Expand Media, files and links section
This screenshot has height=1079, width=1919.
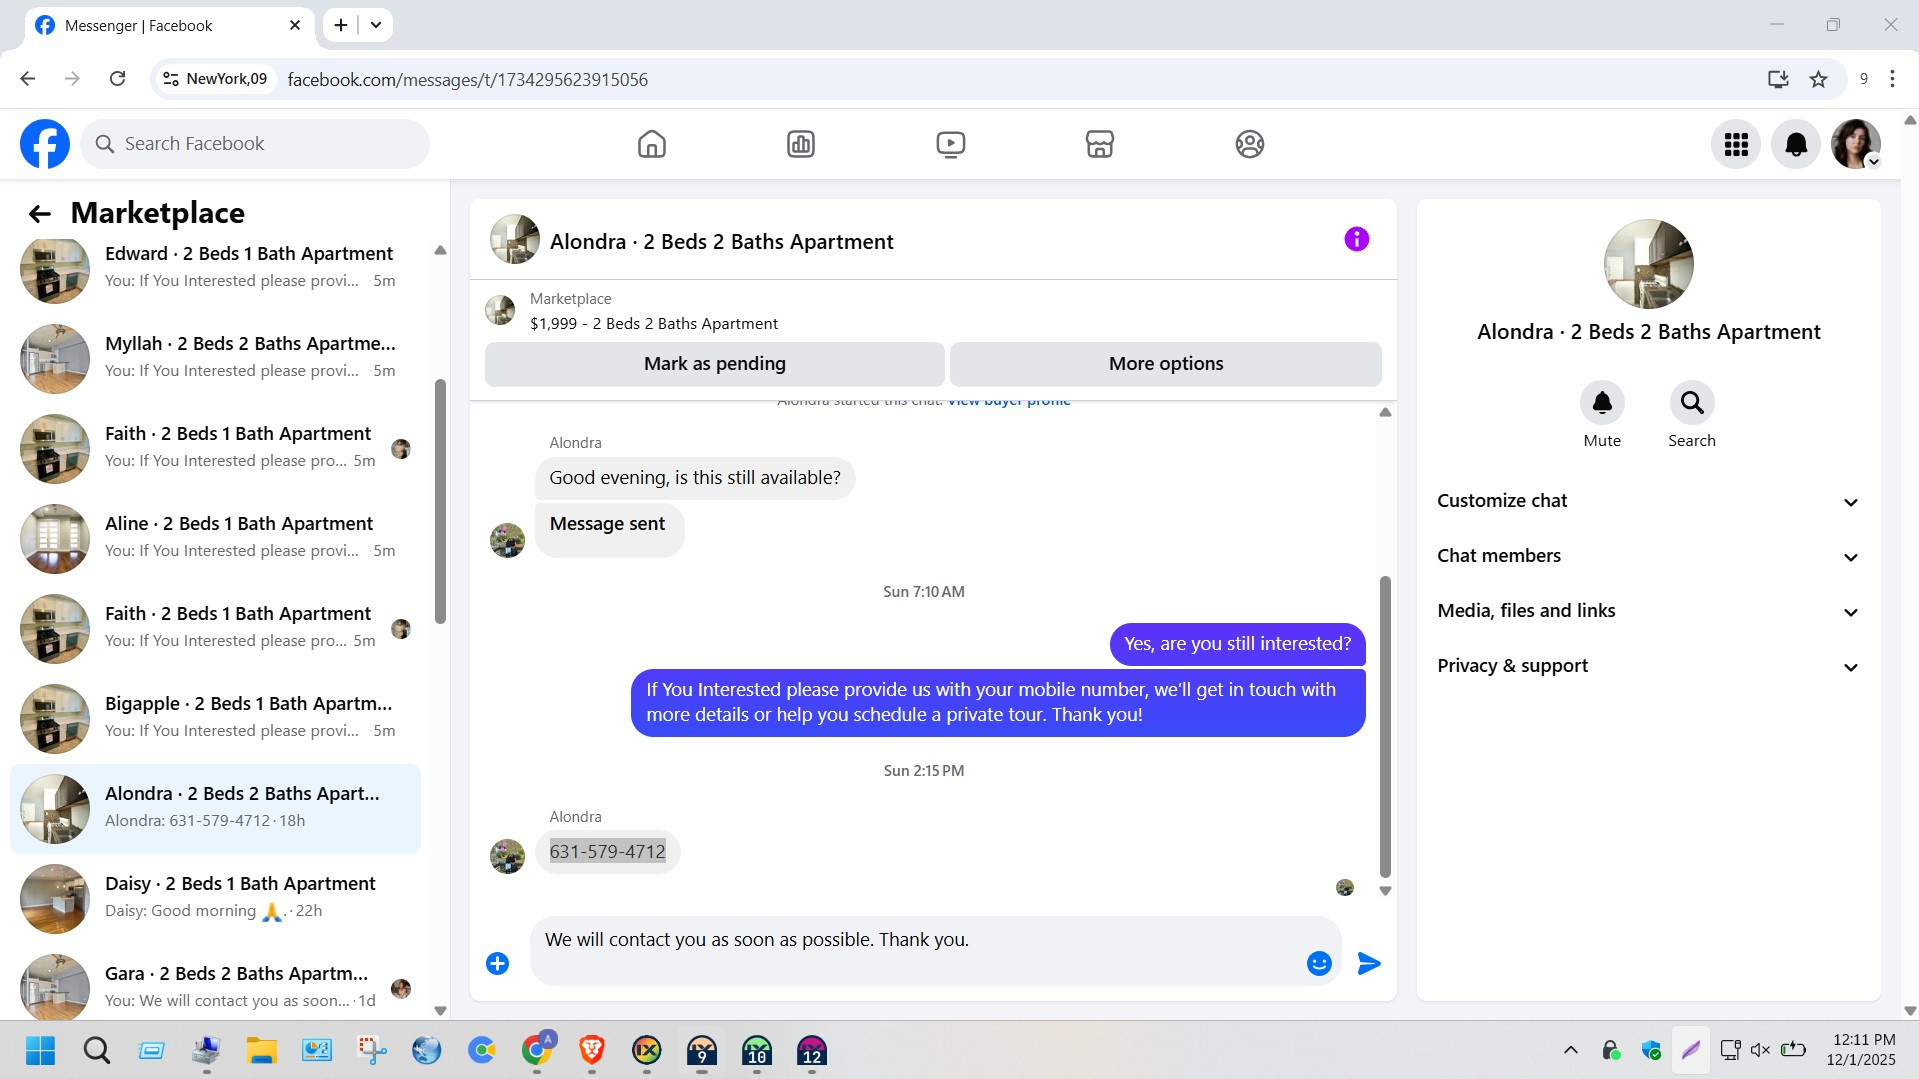(1648, 611)
